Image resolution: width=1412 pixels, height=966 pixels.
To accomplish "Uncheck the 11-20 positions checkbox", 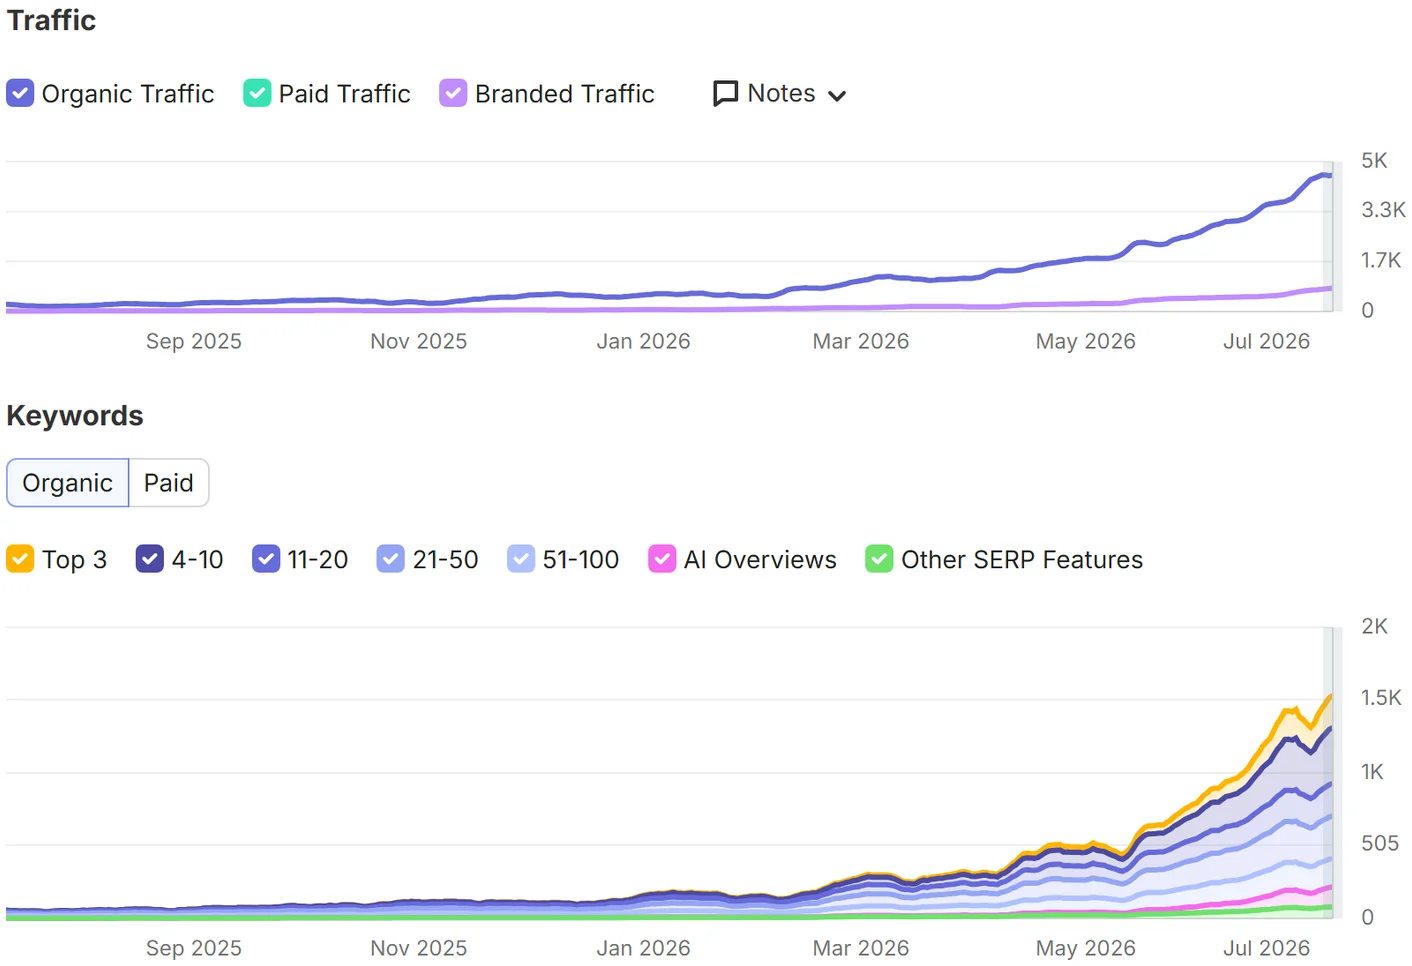I will [266, 559].
